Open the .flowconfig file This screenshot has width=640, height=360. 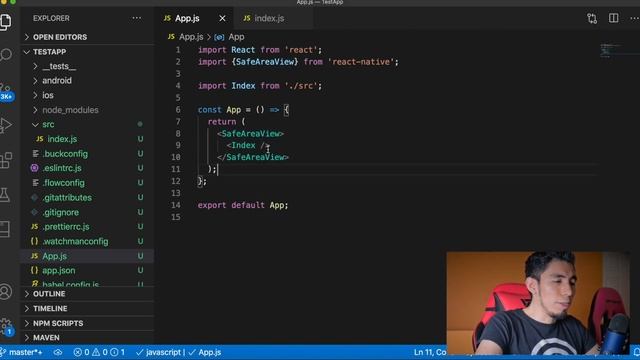(x=87, y=183)
